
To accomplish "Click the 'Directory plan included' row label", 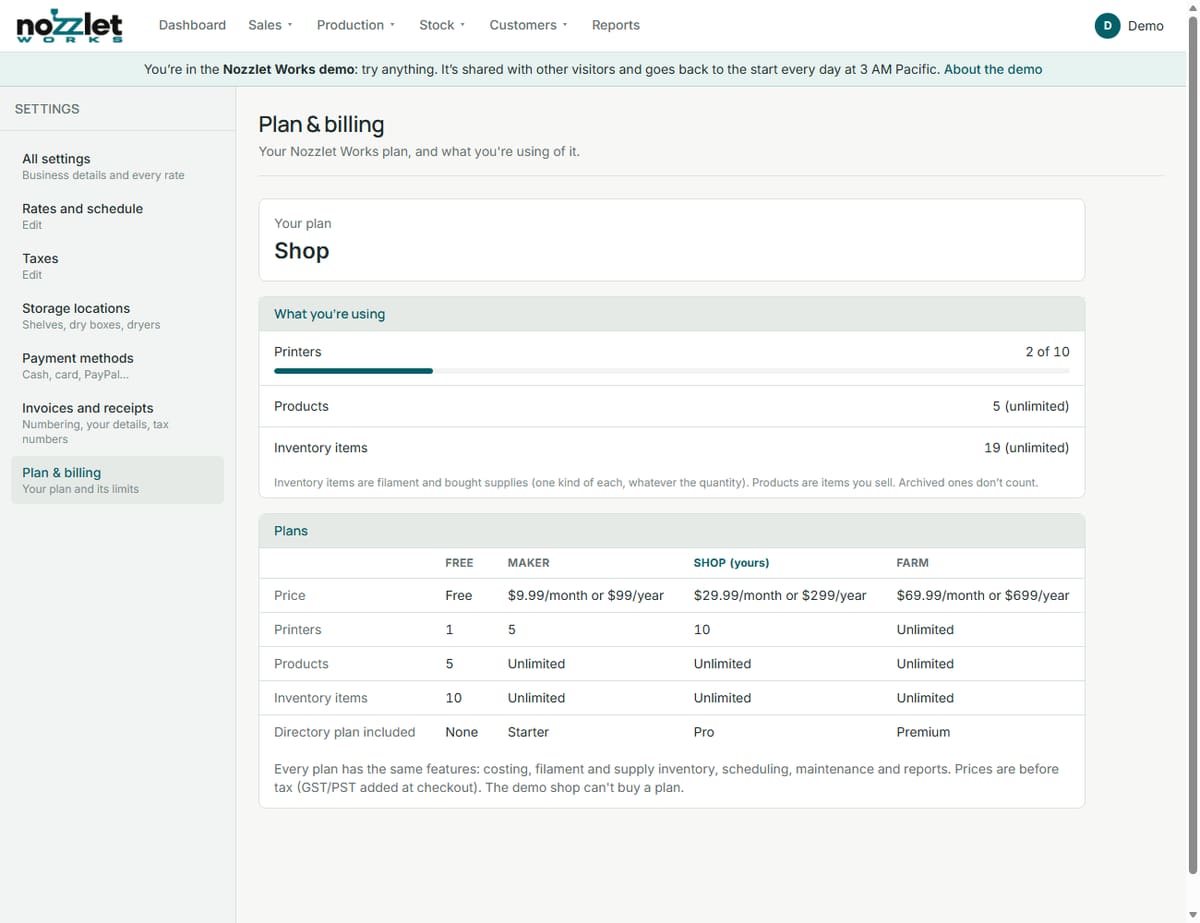I will pyautogui.click(x=345, y=732).
